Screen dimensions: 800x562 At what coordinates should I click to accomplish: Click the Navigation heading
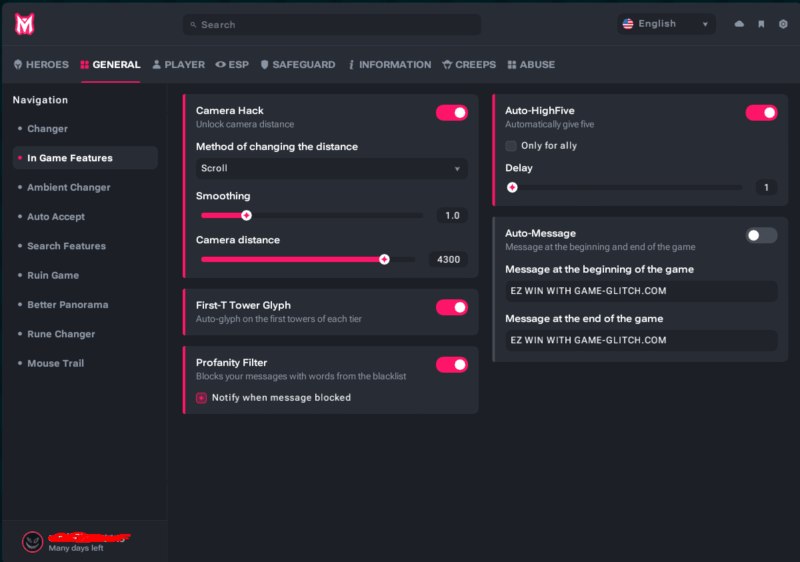pos(40,100)
